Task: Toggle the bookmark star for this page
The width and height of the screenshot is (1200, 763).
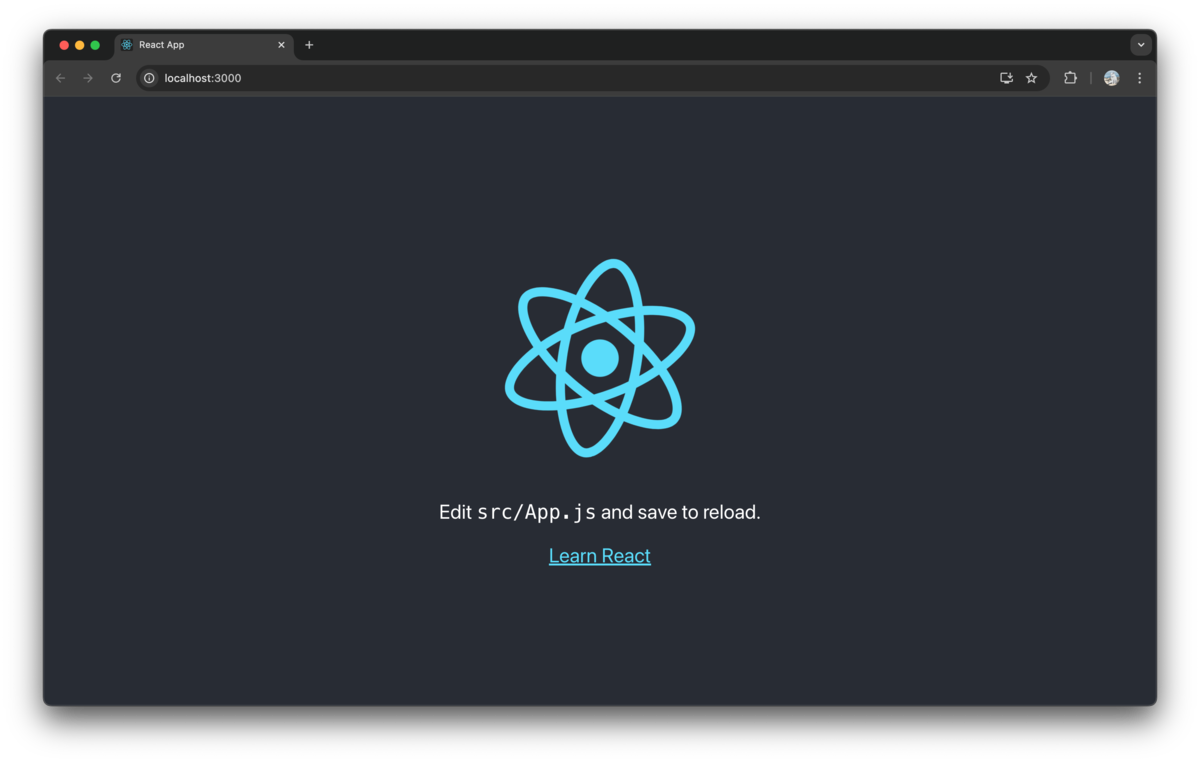Action: point(1031,77)
